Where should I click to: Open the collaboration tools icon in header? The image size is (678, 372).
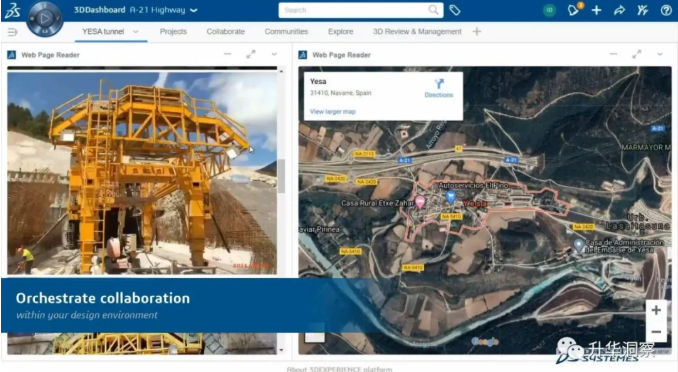[643, 10]
